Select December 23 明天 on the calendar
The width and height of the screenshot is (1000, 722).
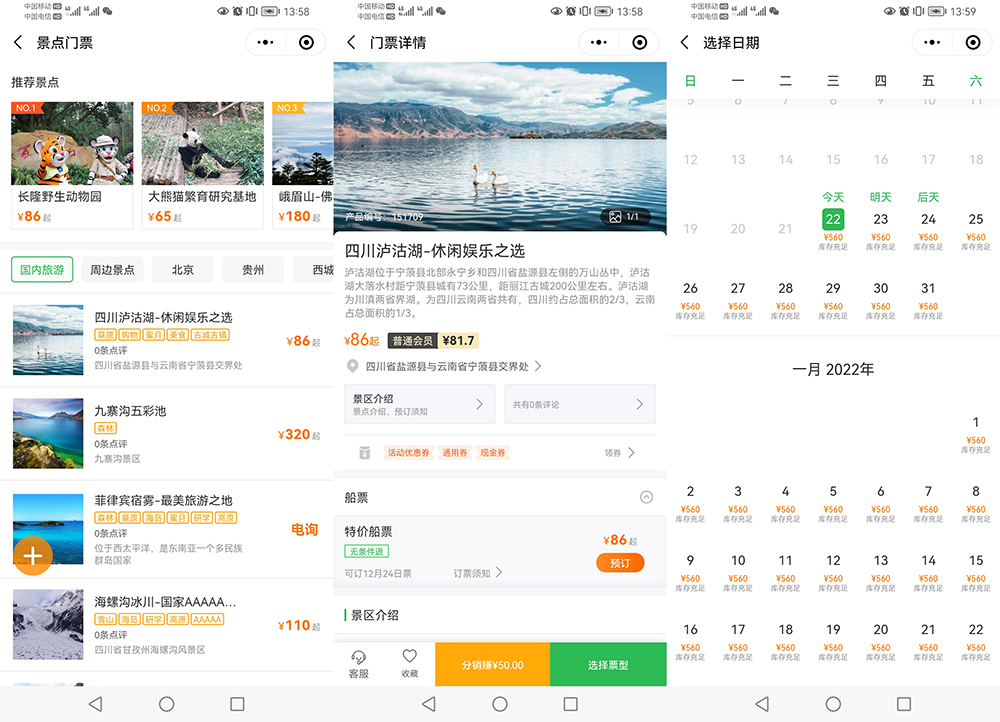click(880, 220)
